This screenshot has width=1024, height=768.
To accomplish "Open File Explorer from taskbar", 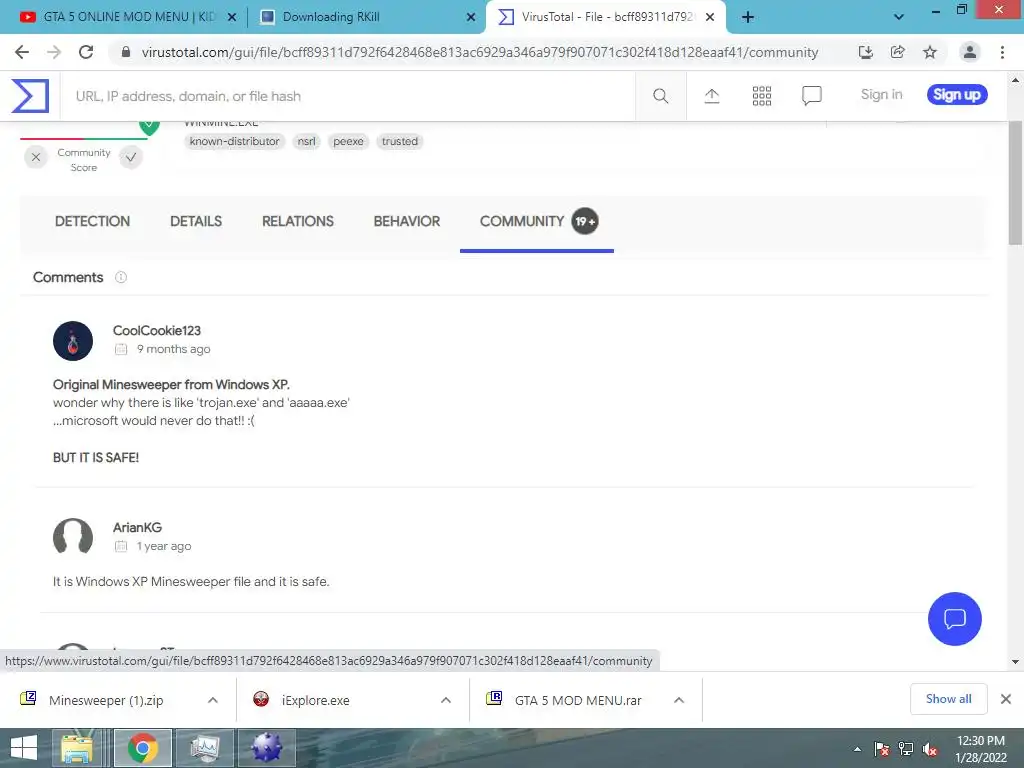I will pos(77,748).
